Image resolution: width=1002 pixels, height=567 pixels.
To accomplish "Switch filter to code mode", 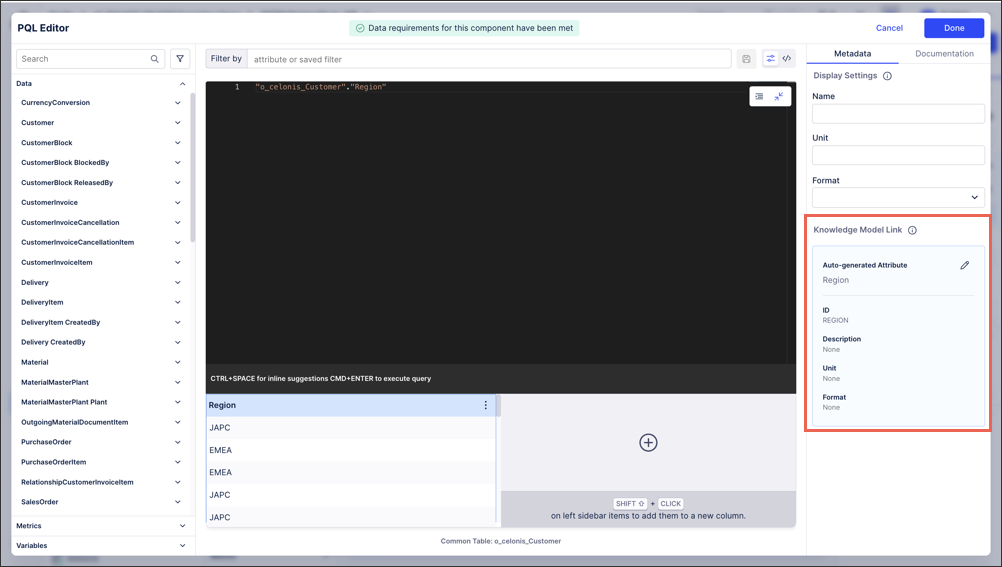I will (x=787, y=59).
